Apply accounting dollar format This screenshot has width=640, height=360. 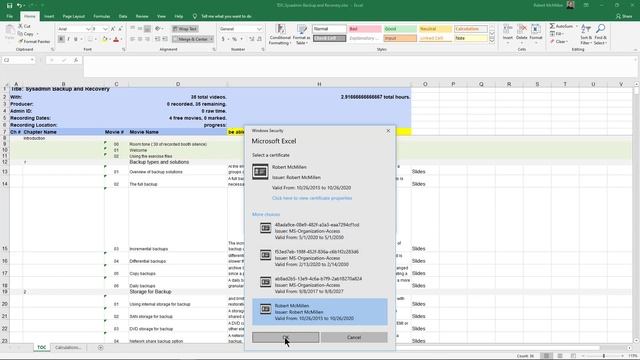(223, 39)
